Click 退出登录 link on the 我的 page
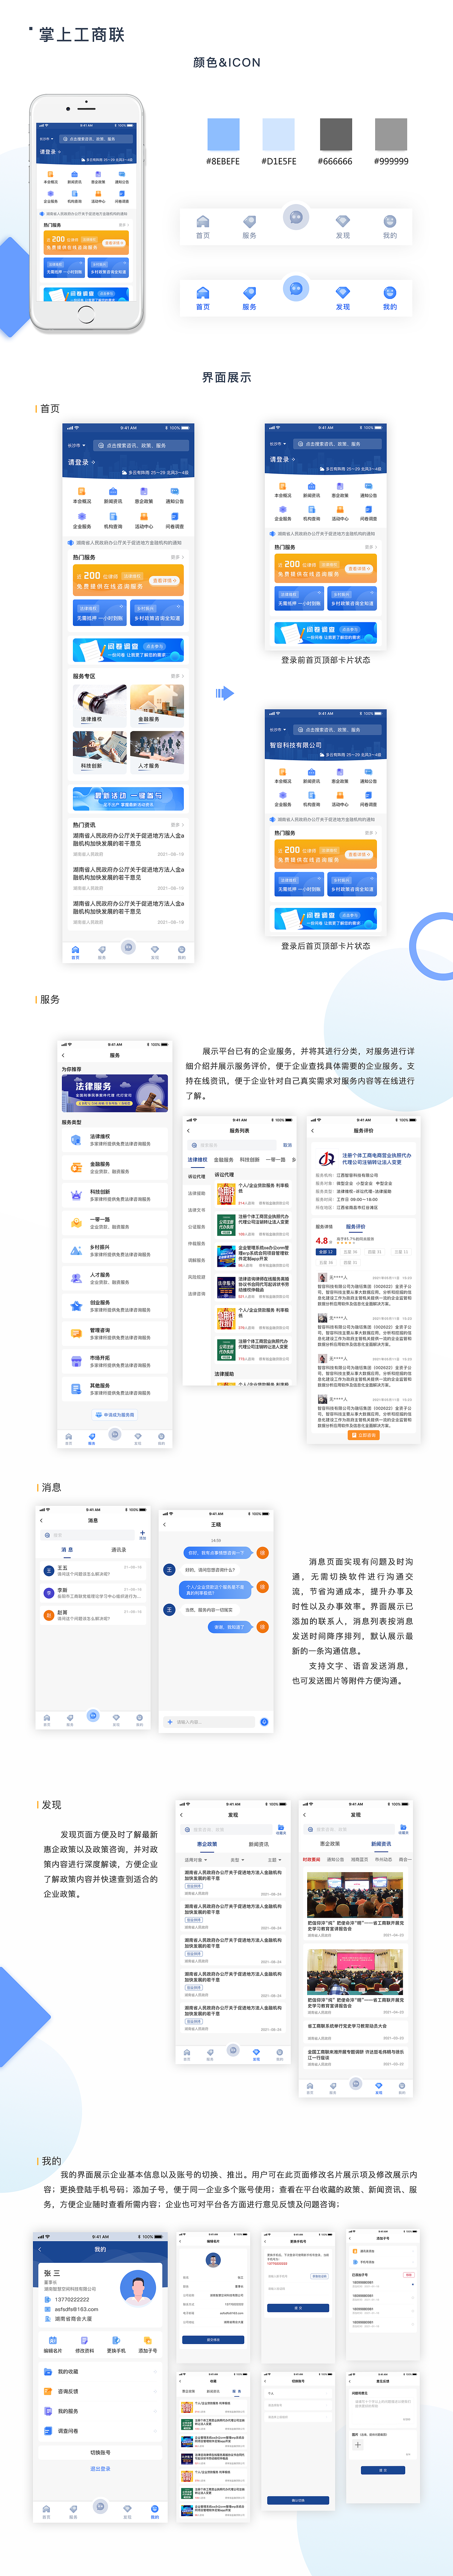 [100, 2469]
